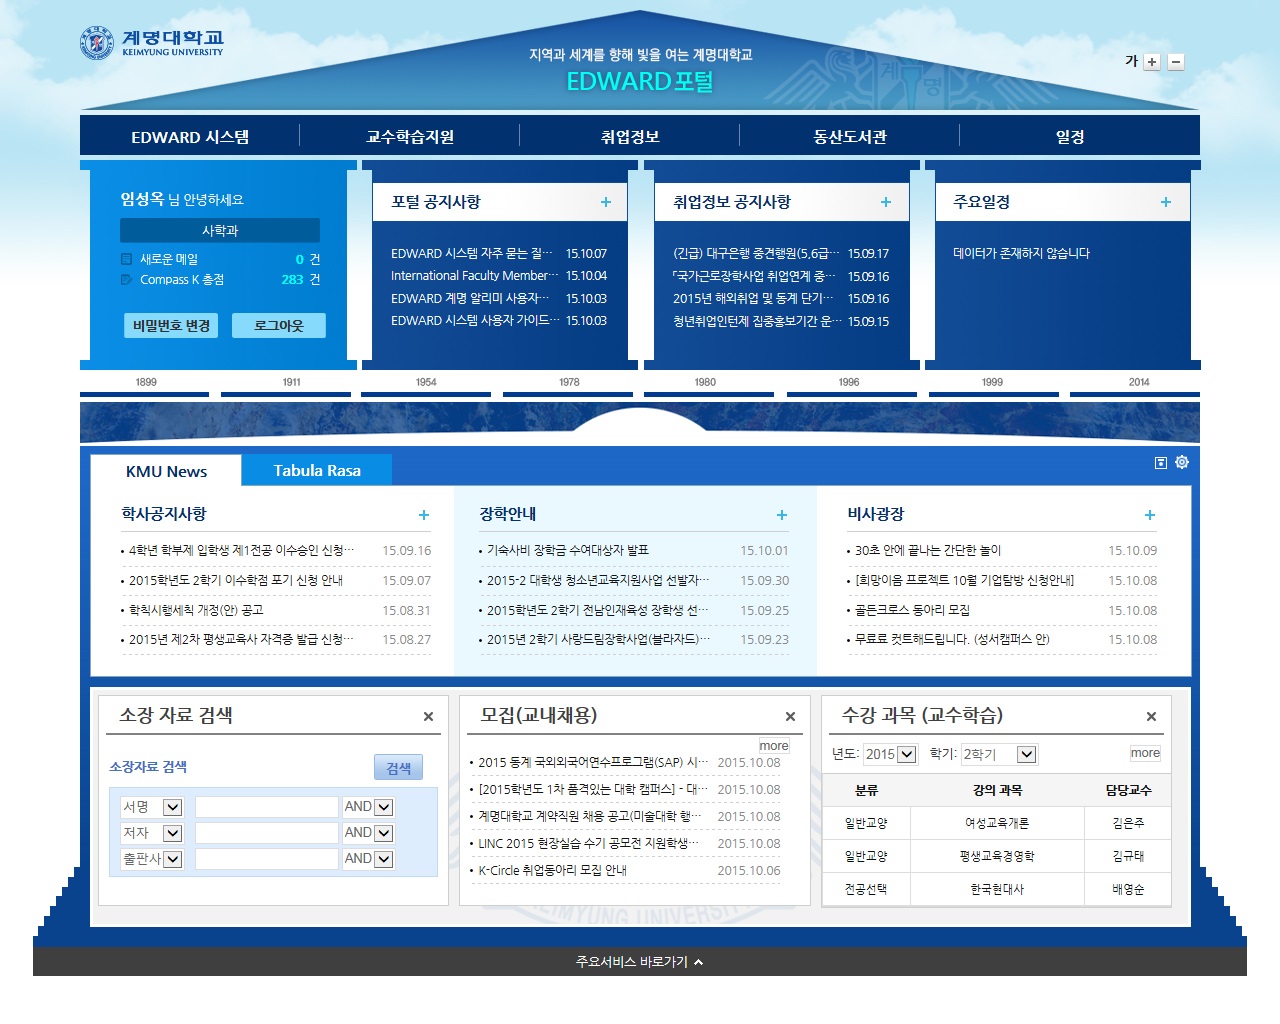This screenshot has height=1024, width=1280.
Task: Expand 취업정보 공지사항 with plus icon
Action: 885,202
